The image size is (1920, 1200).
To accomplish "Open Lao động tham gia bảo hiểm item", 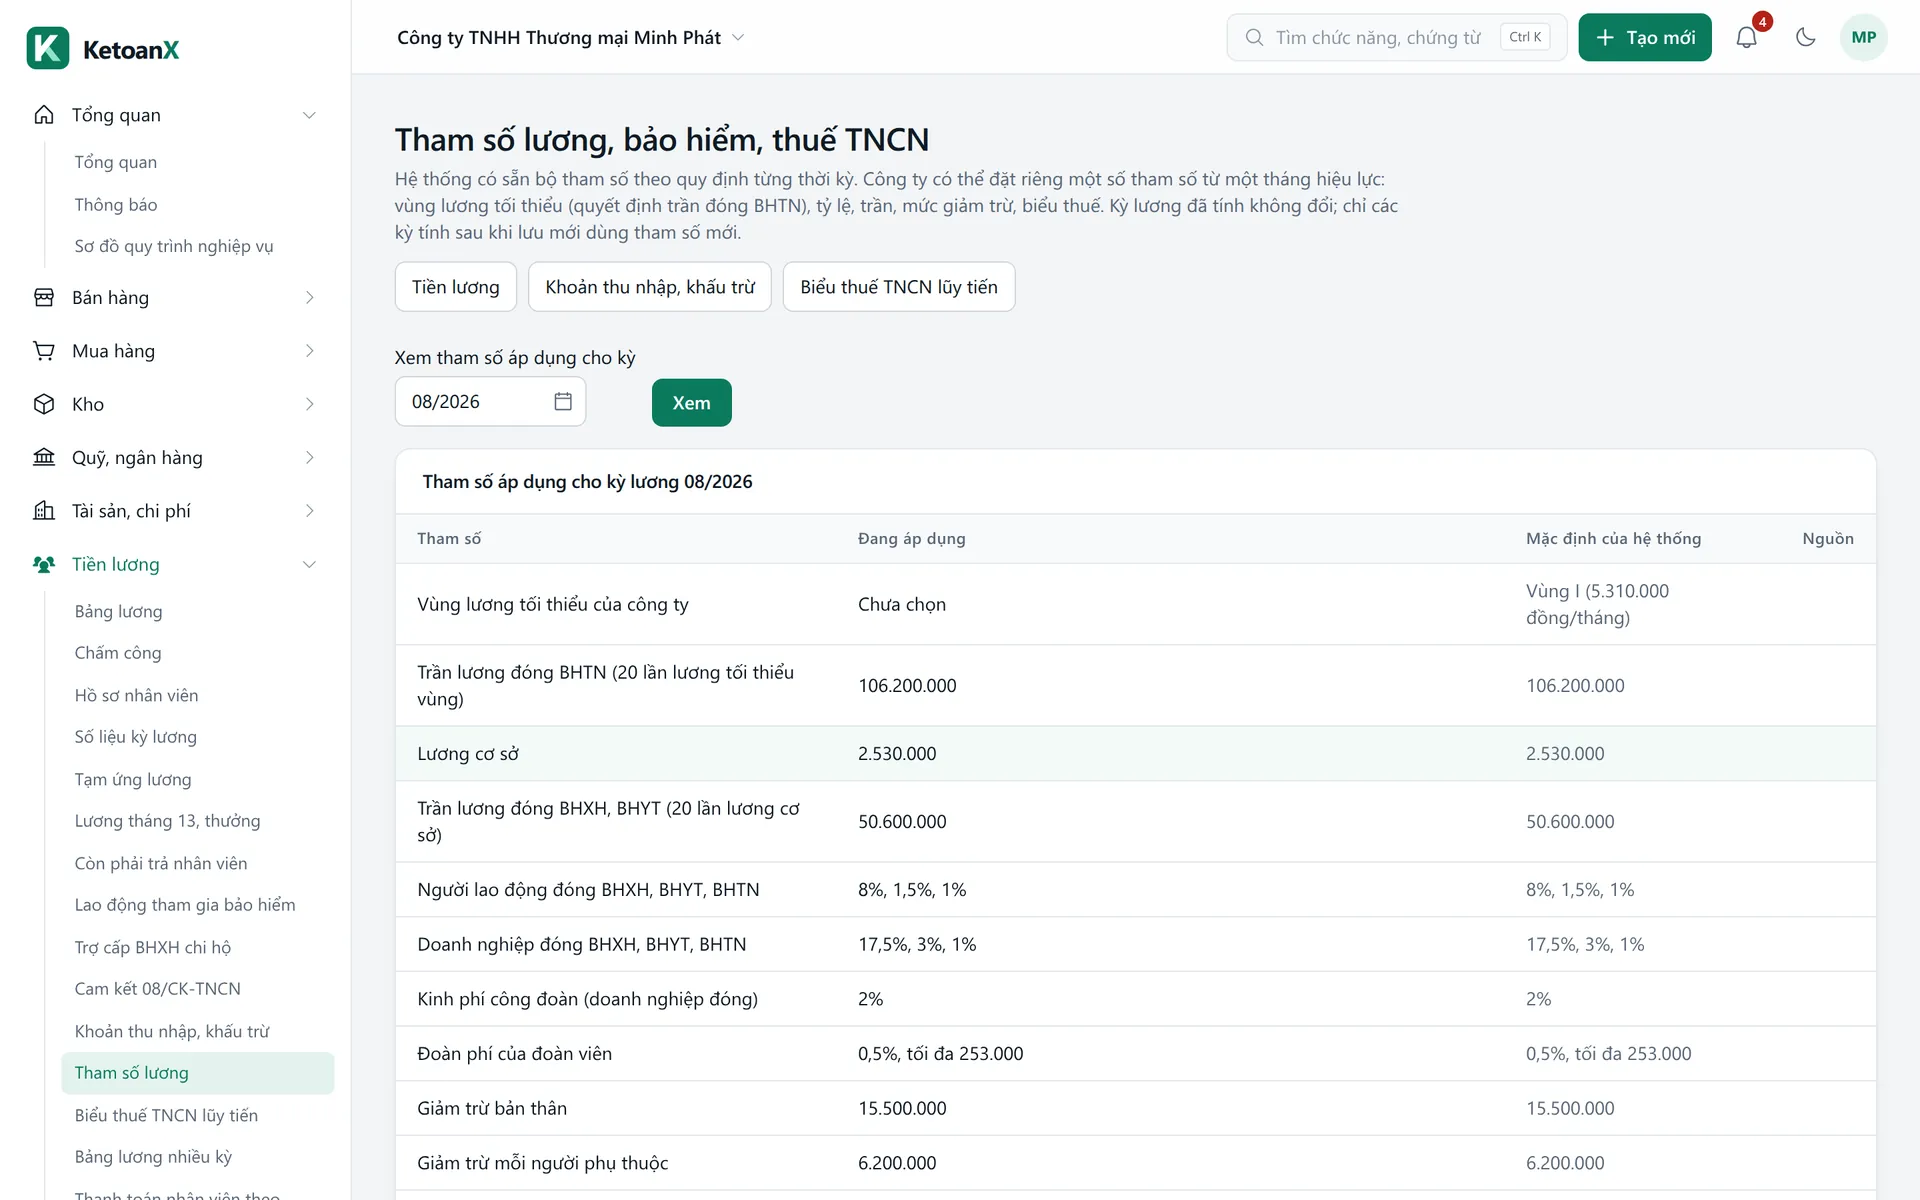I will pos(185,905).
